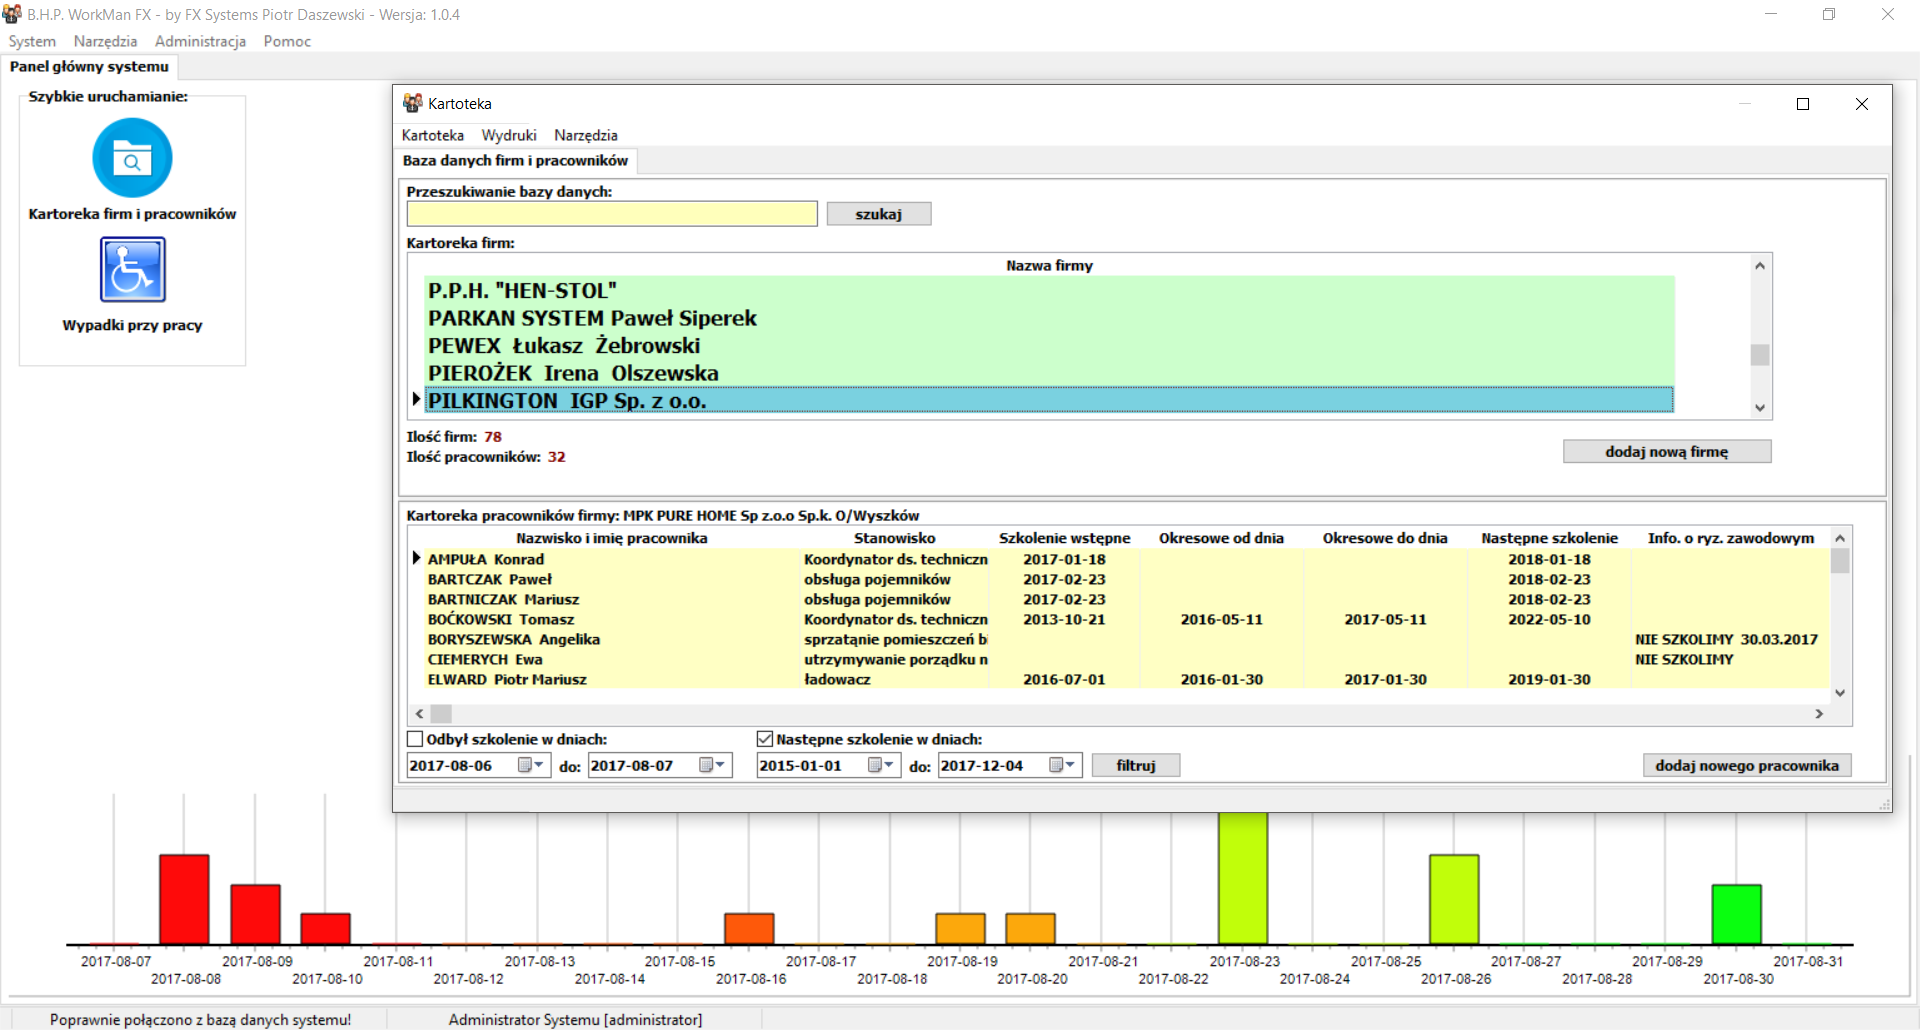
Task: Click dodaj nową firmę button
Action: click(x=1667, y=452)
